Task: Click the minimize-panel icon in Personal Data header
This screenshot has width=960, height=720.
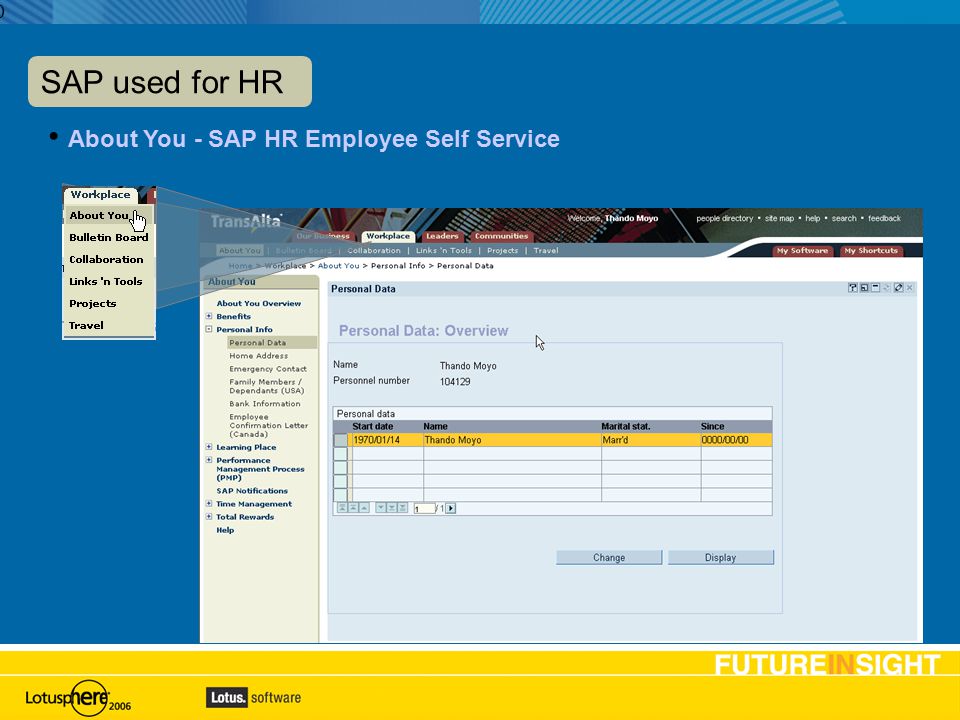Action: (x=876, y=288)
